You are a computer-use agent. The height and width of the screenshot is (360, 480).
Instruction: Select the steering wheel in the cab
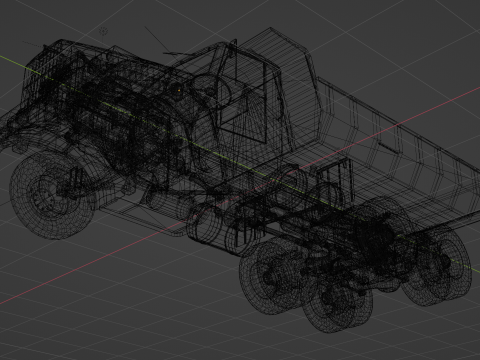[212, 91]
